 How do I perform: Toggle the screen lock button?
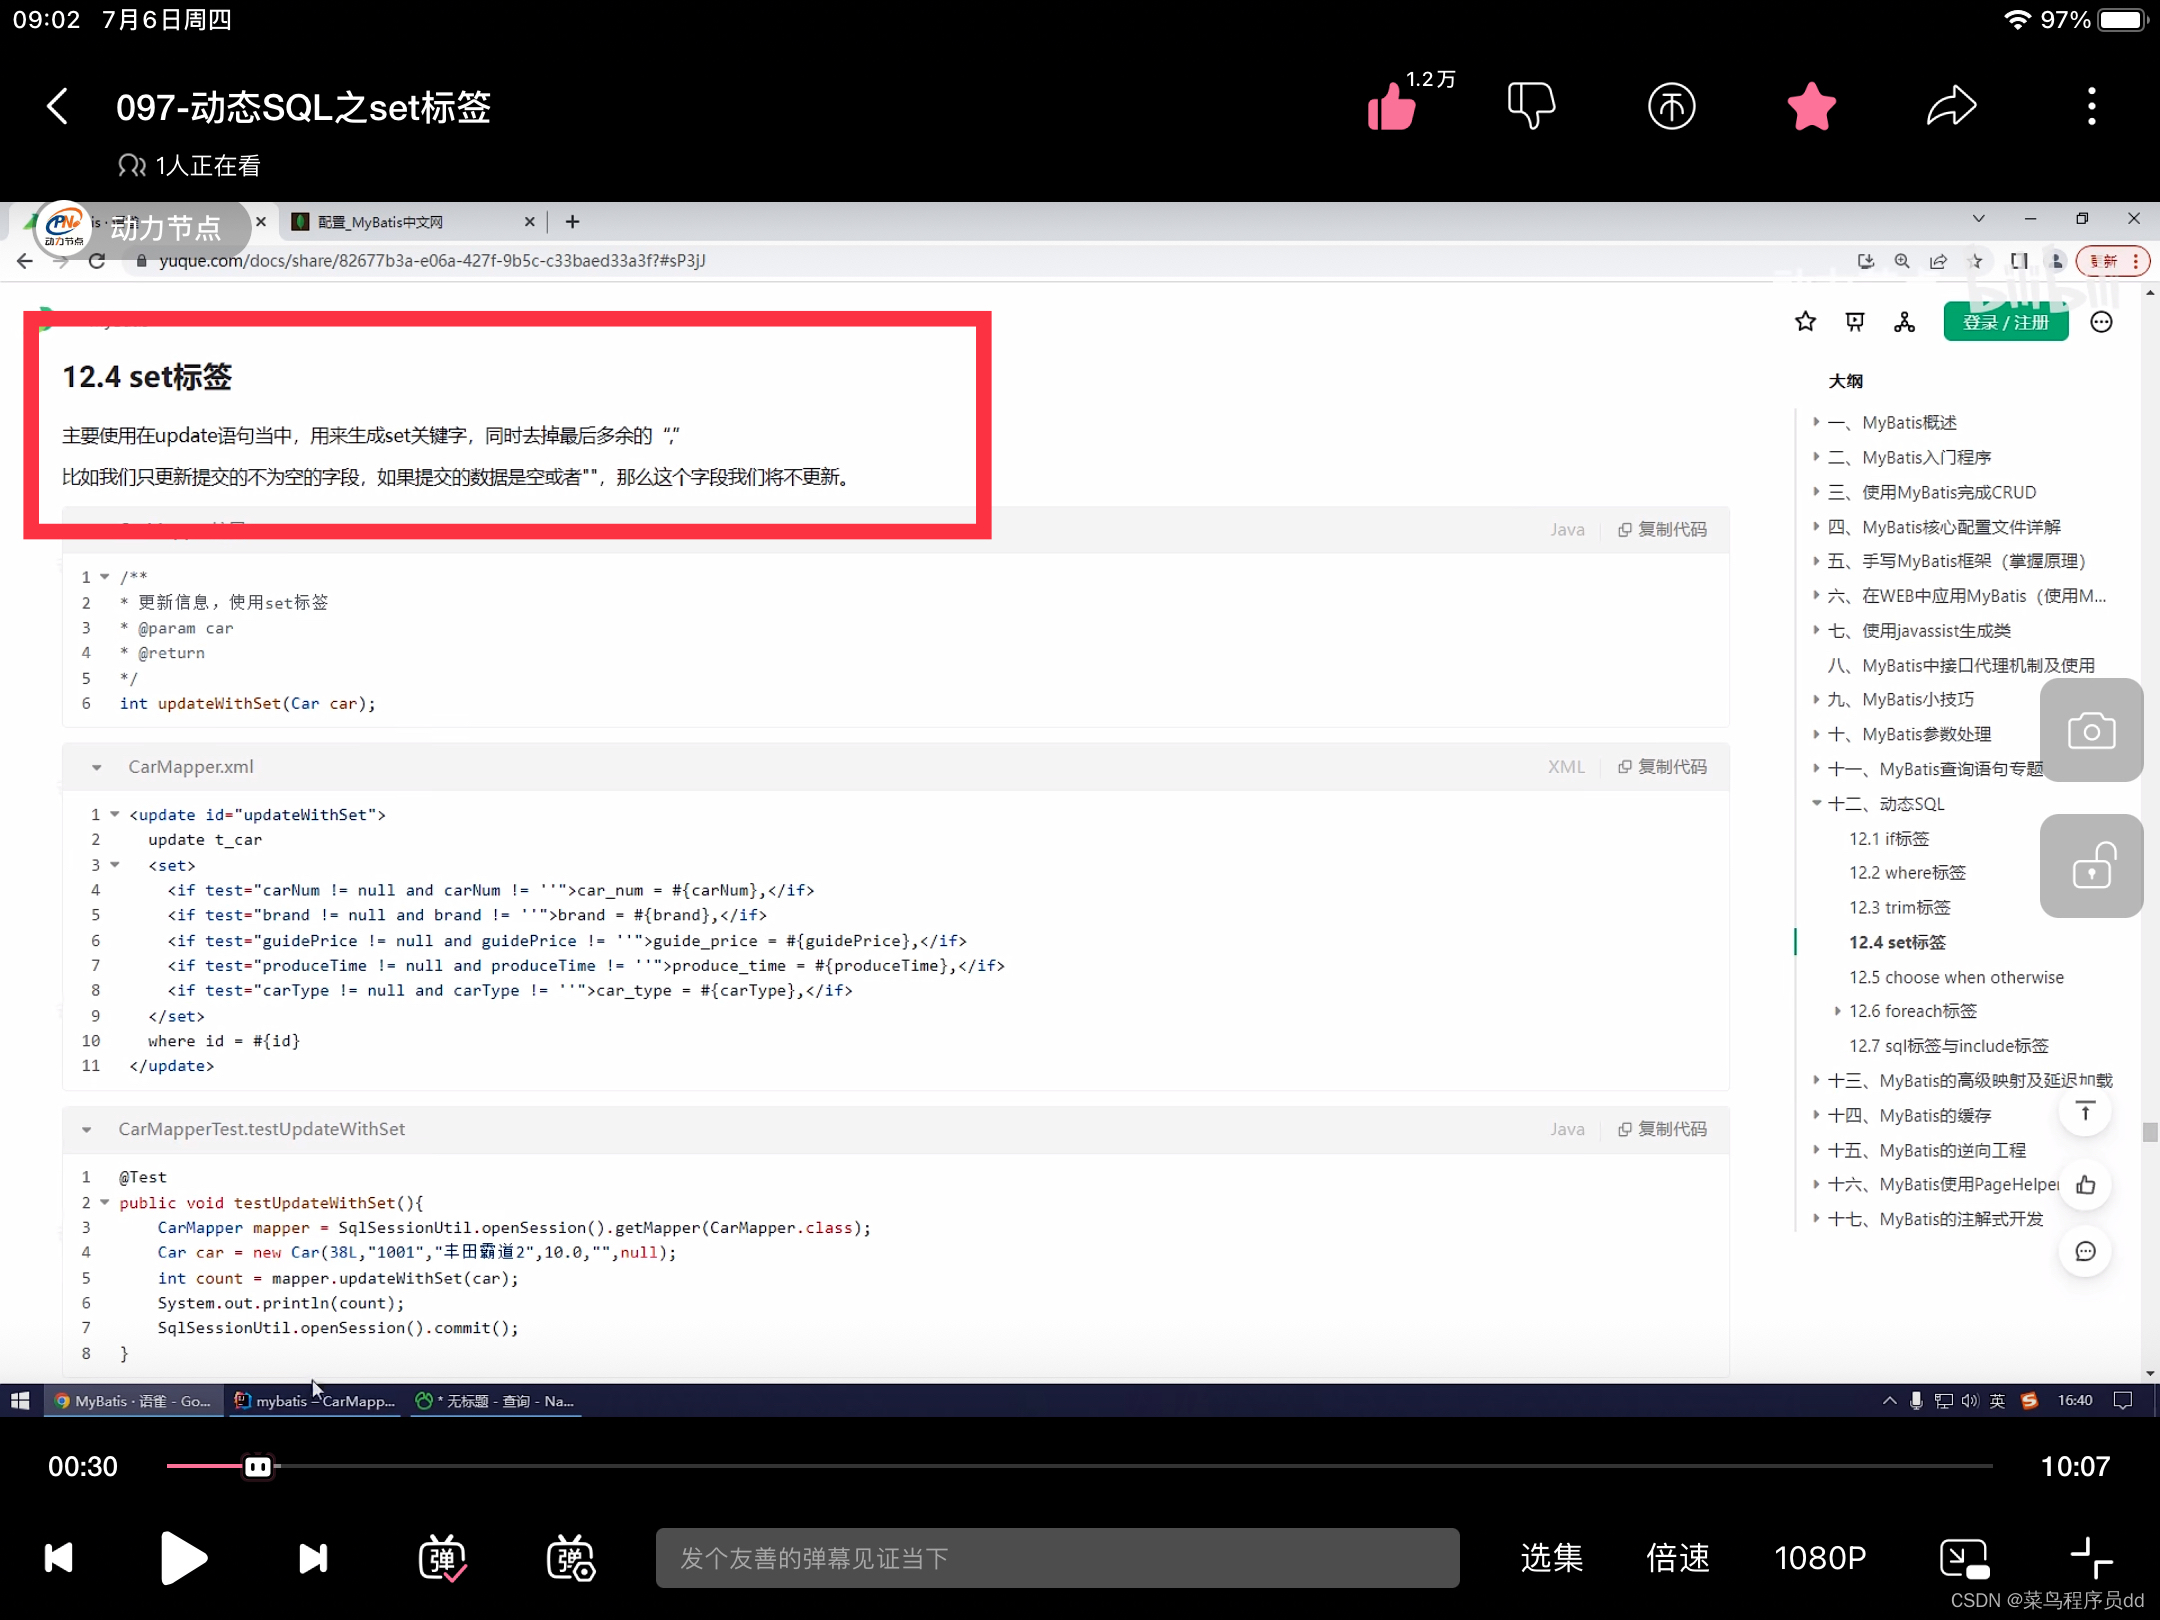2091,866
